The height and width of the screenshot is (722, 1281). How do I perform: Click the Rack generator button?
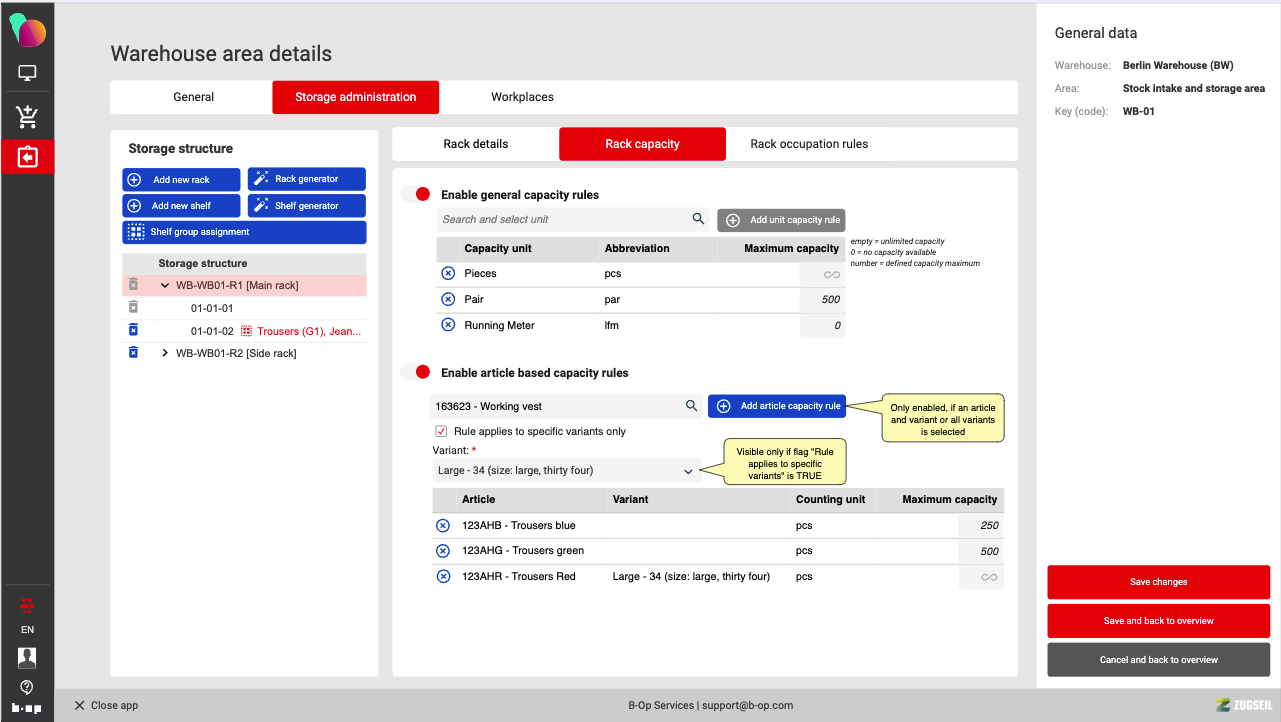coord(307,179)
